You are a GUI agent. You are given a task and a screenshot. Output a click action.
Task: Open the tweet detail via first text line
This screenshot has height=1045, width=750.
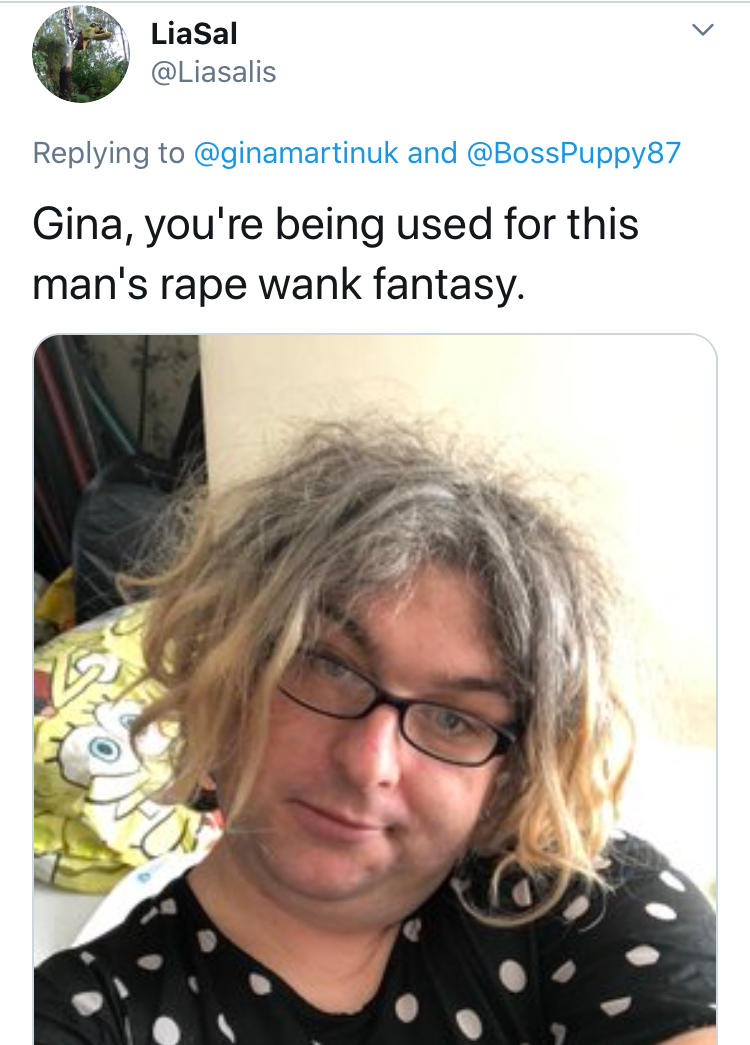point(335,224)
